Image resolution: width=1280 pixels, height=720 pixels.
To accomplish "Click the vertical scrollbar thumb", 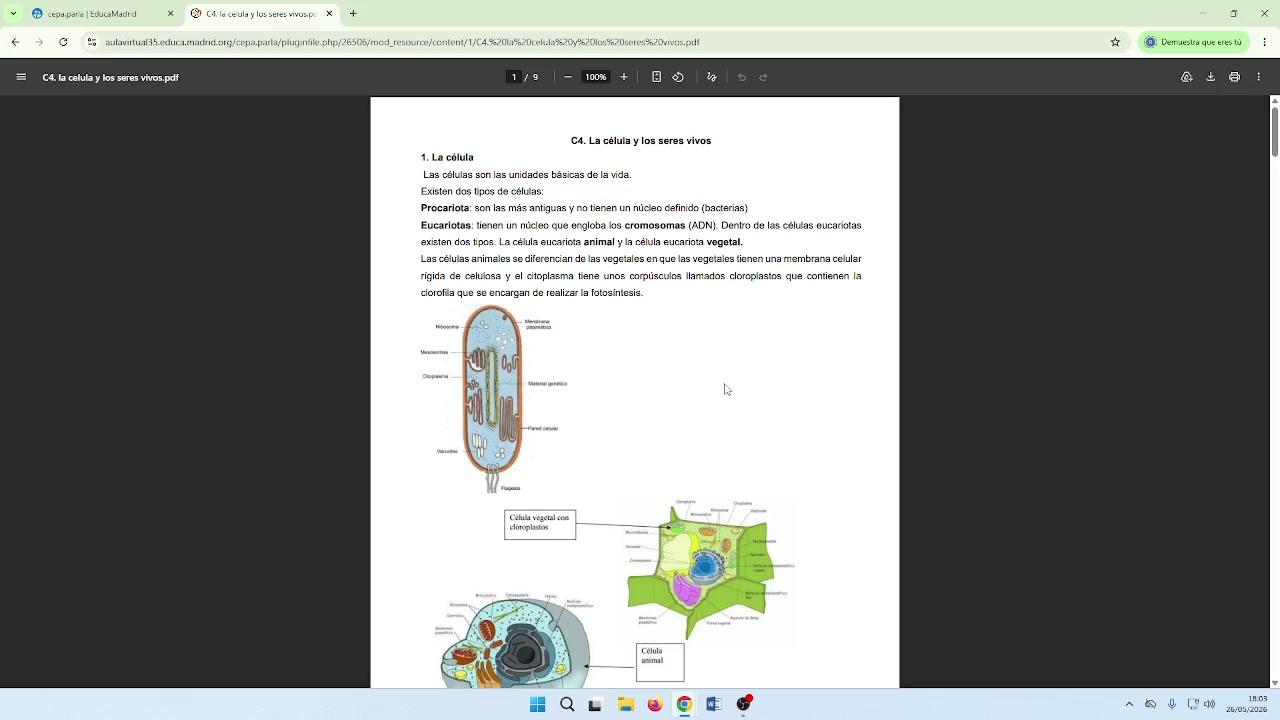I will 1274,131.
